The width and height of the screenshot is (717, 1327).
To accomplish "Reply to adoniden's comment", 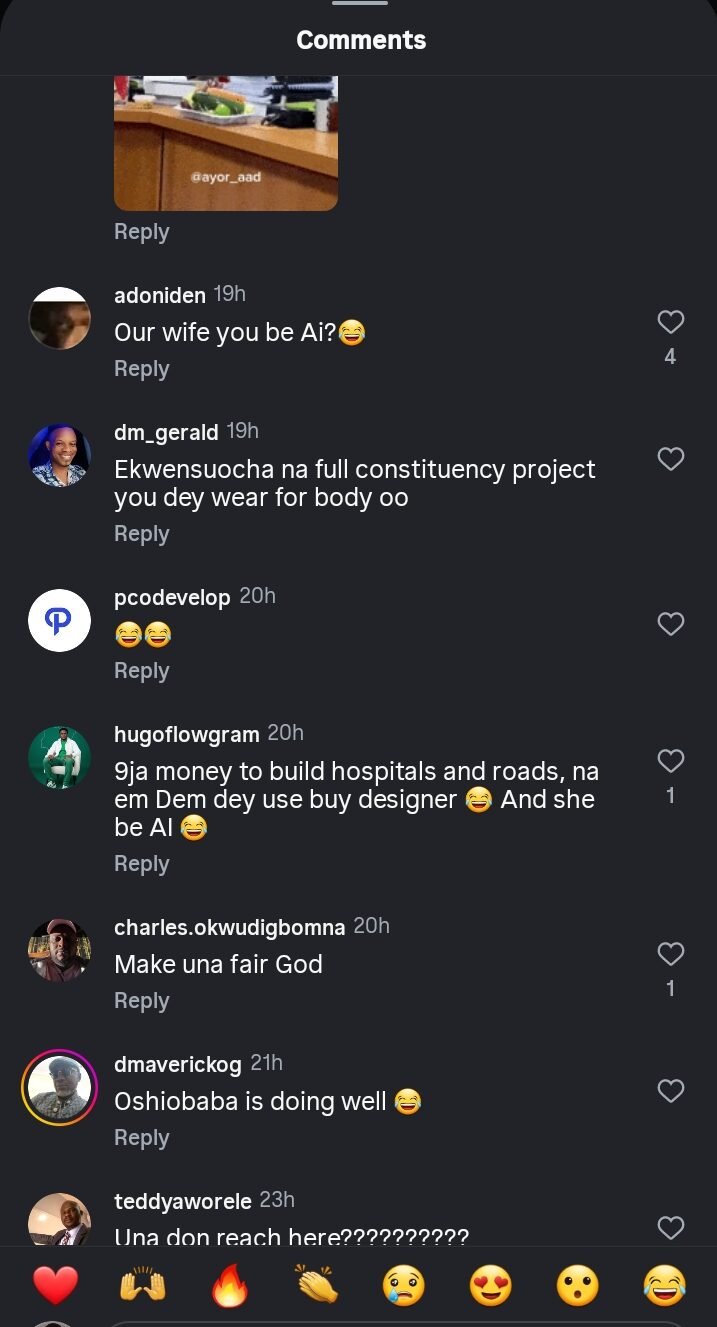I will pos(141,369).
